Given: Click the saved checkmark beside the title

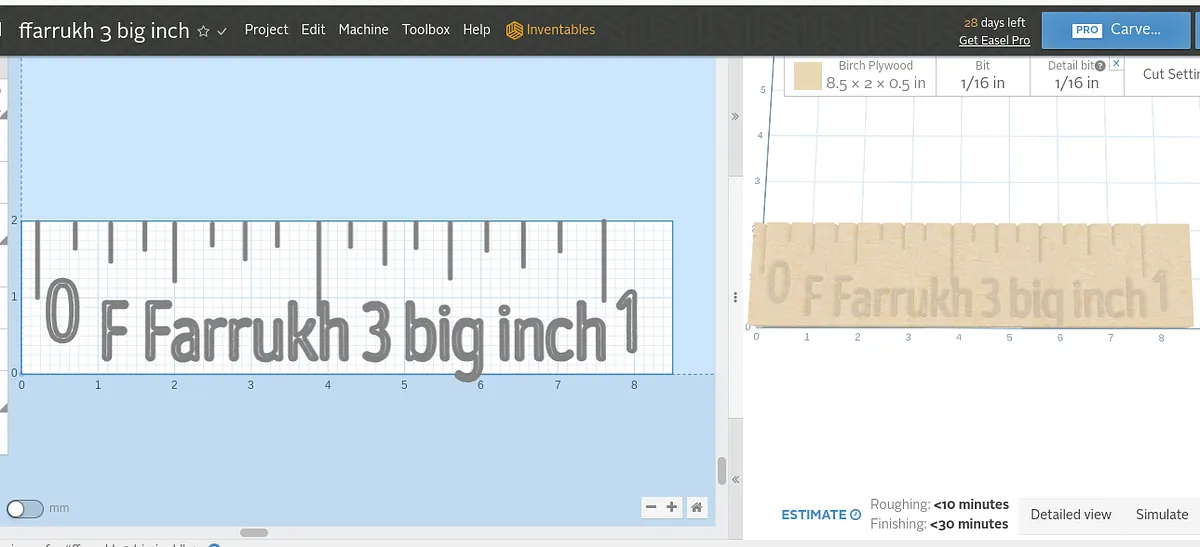Looking at the screenshot, I should (222, 31).
